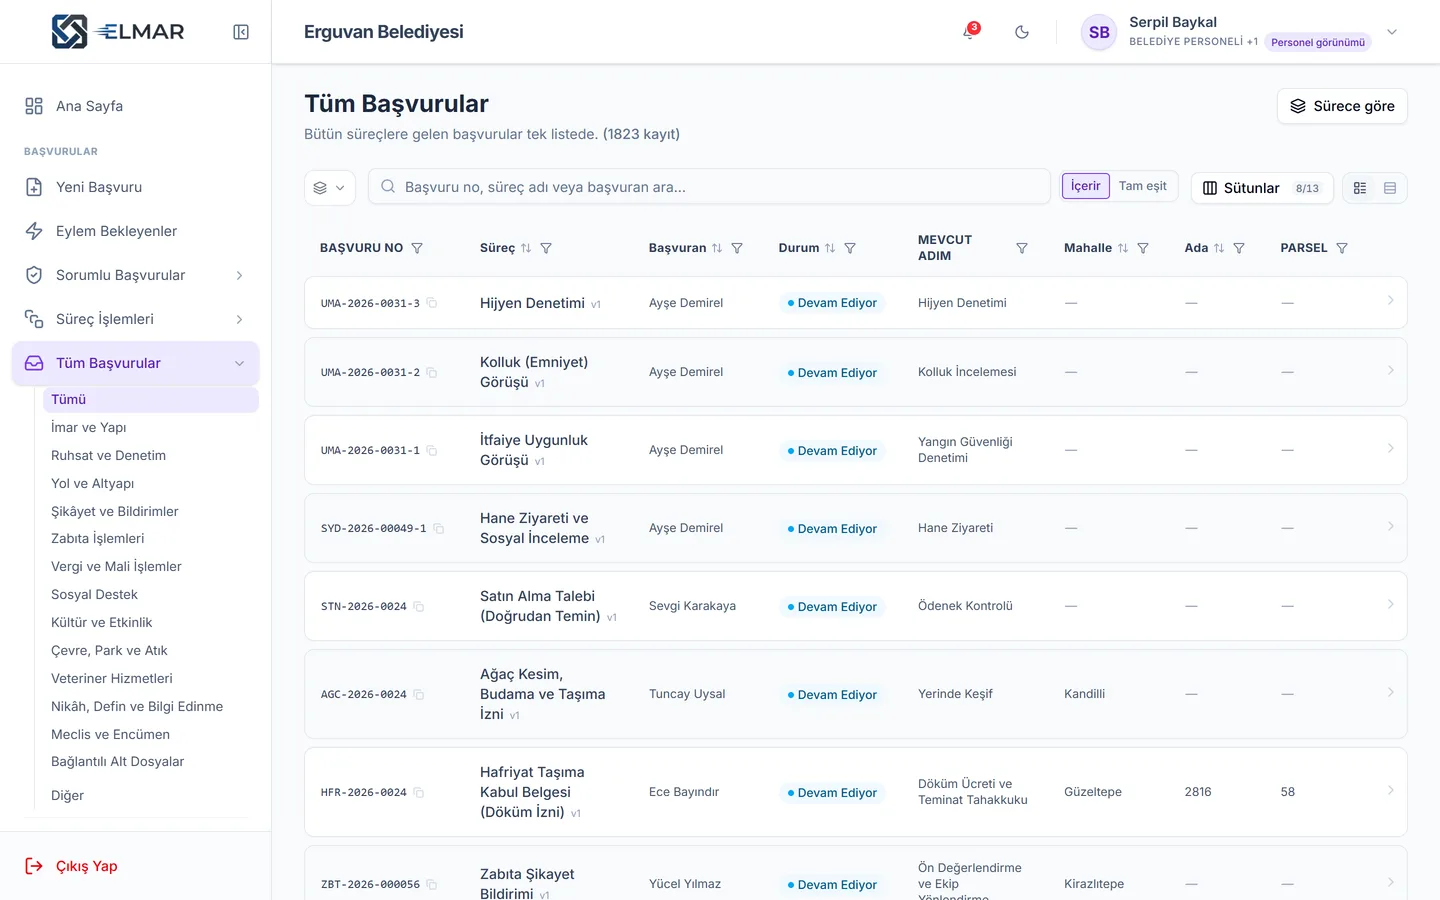Copy application number UMA-2026-0031-3
Image resolution: width=1440 pixels, height=900 pixels.
click(x=432, y=303)
